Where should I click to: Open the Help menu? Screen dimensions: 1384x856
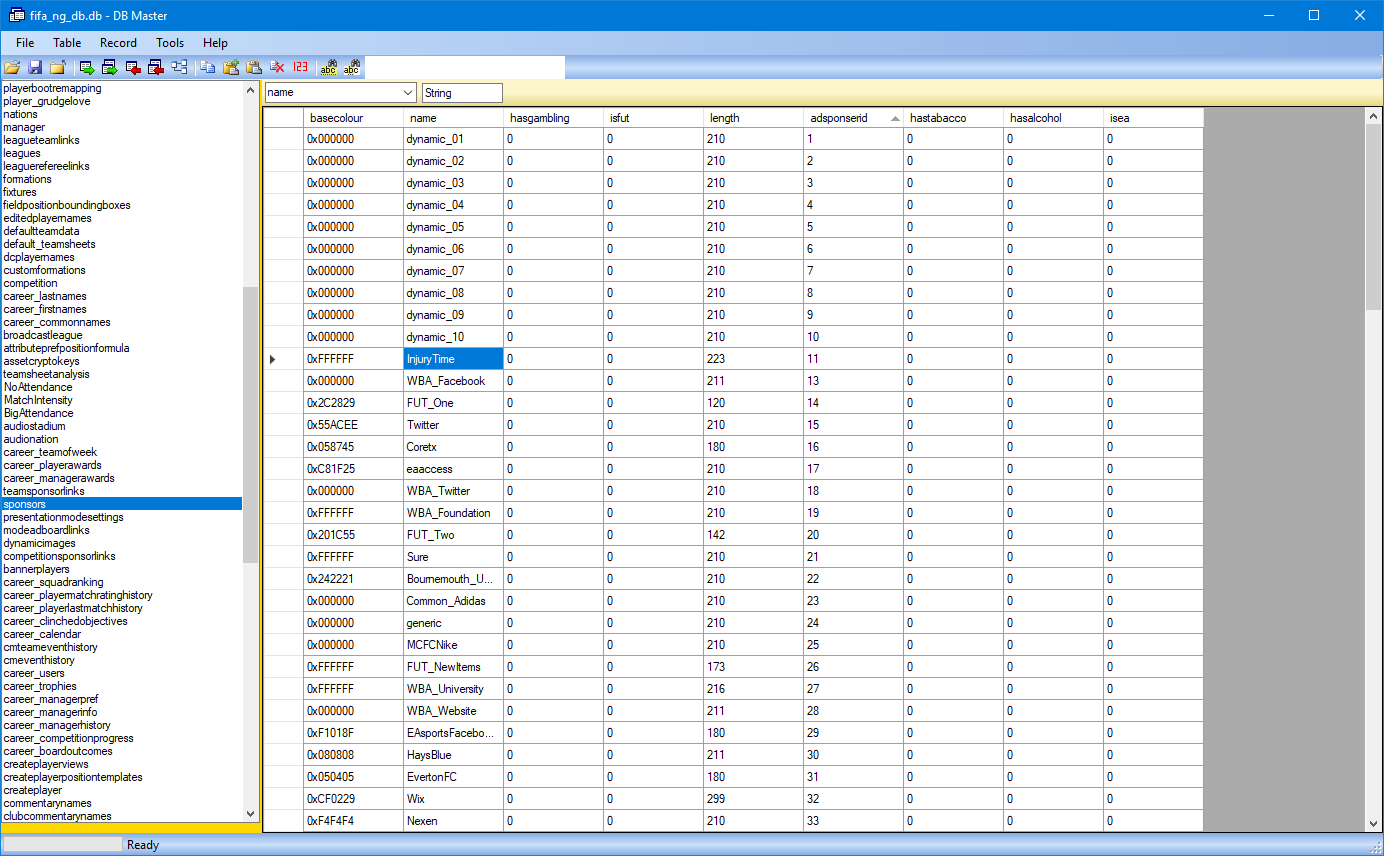215,43
